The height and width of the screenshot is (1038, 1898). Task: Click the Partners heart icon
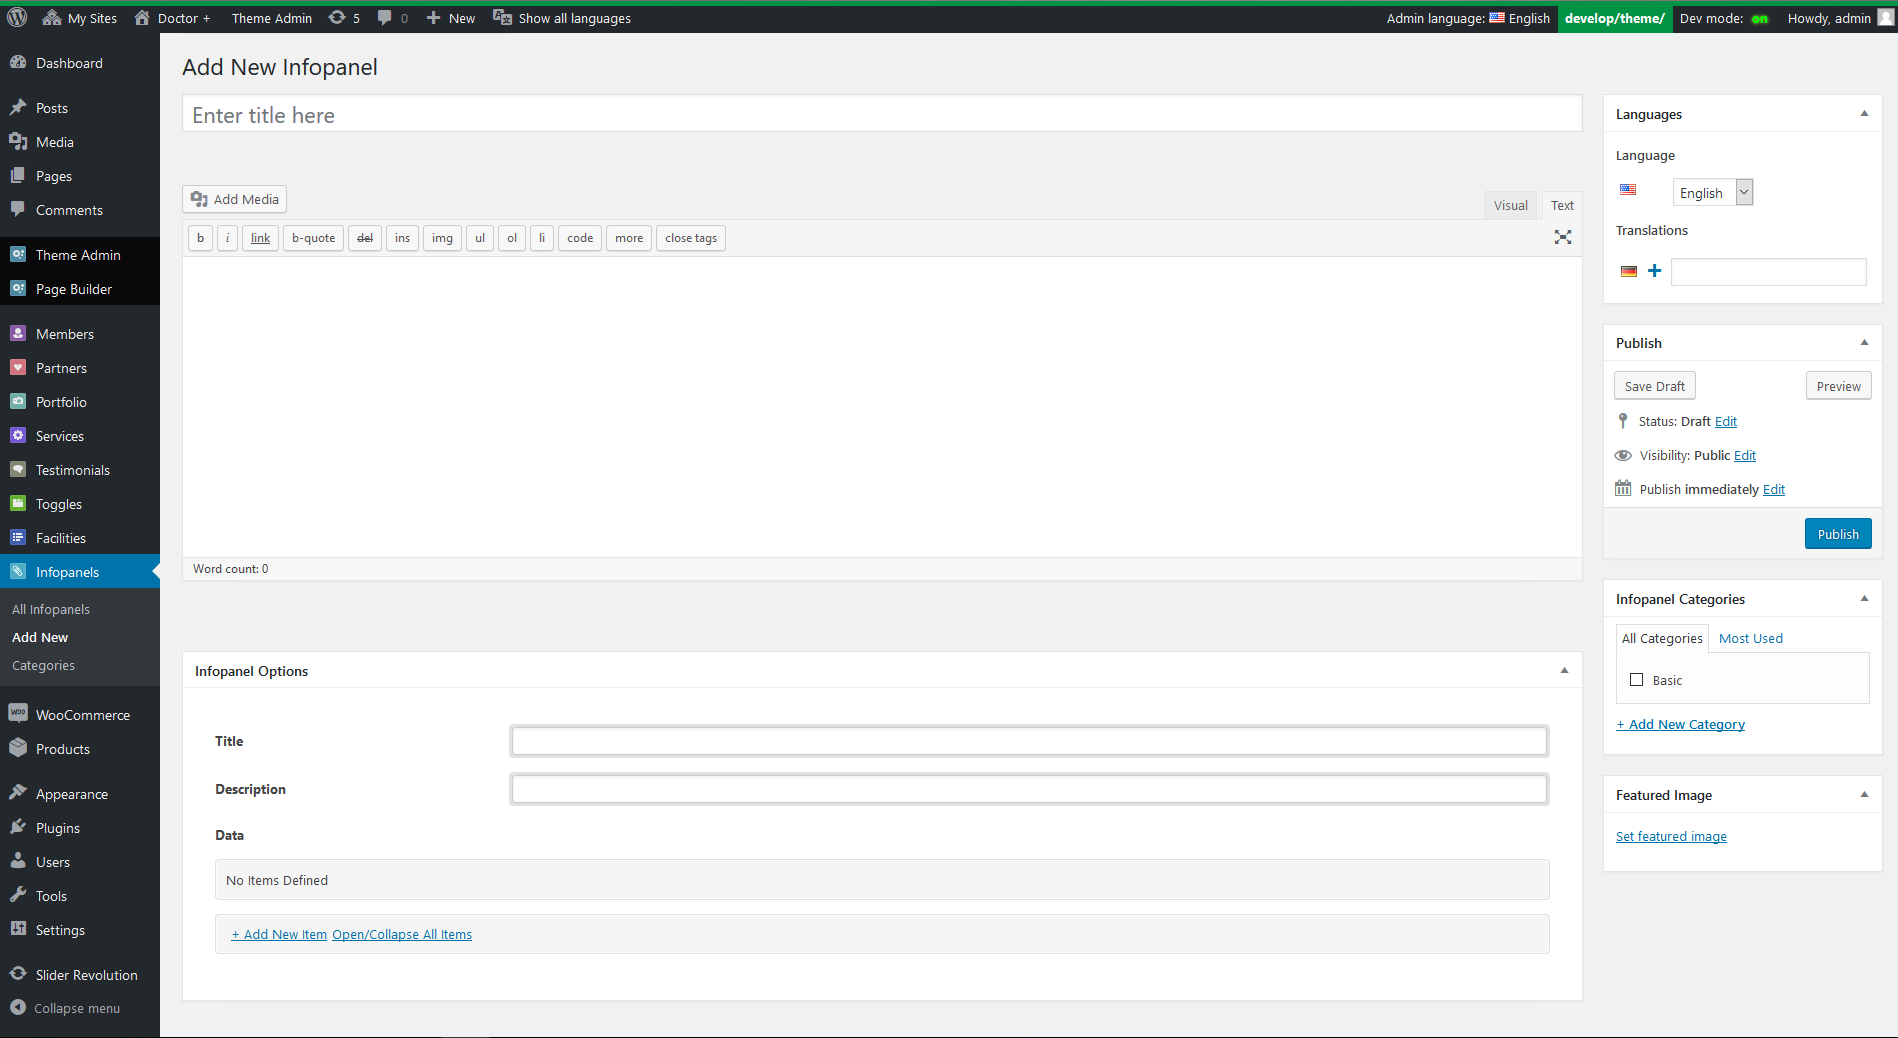point(18,367)
